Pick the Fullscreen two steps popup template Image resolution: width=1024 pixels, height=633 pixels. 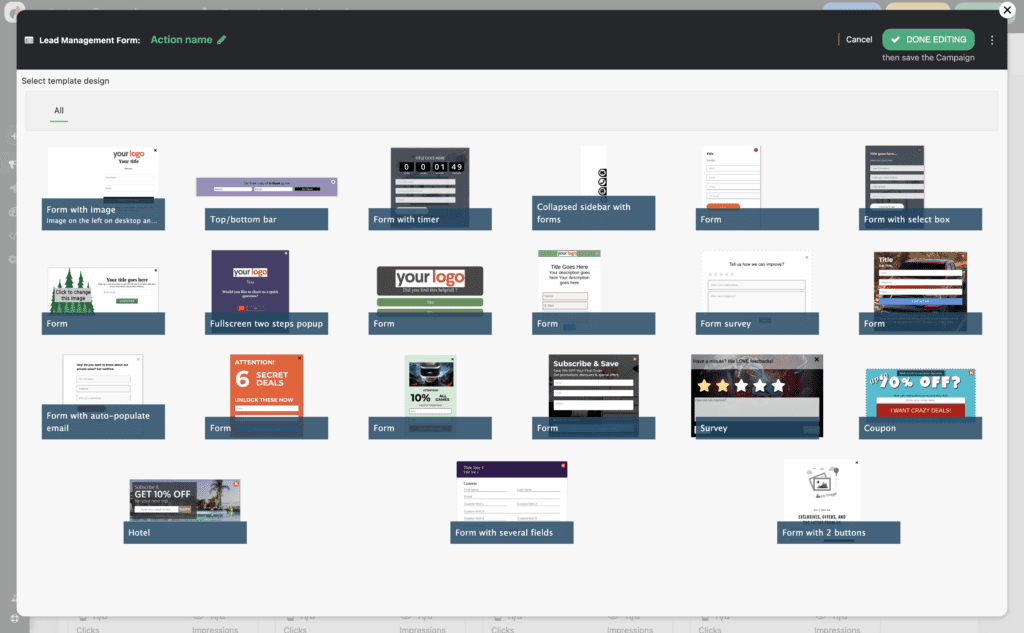click(266, 292)
